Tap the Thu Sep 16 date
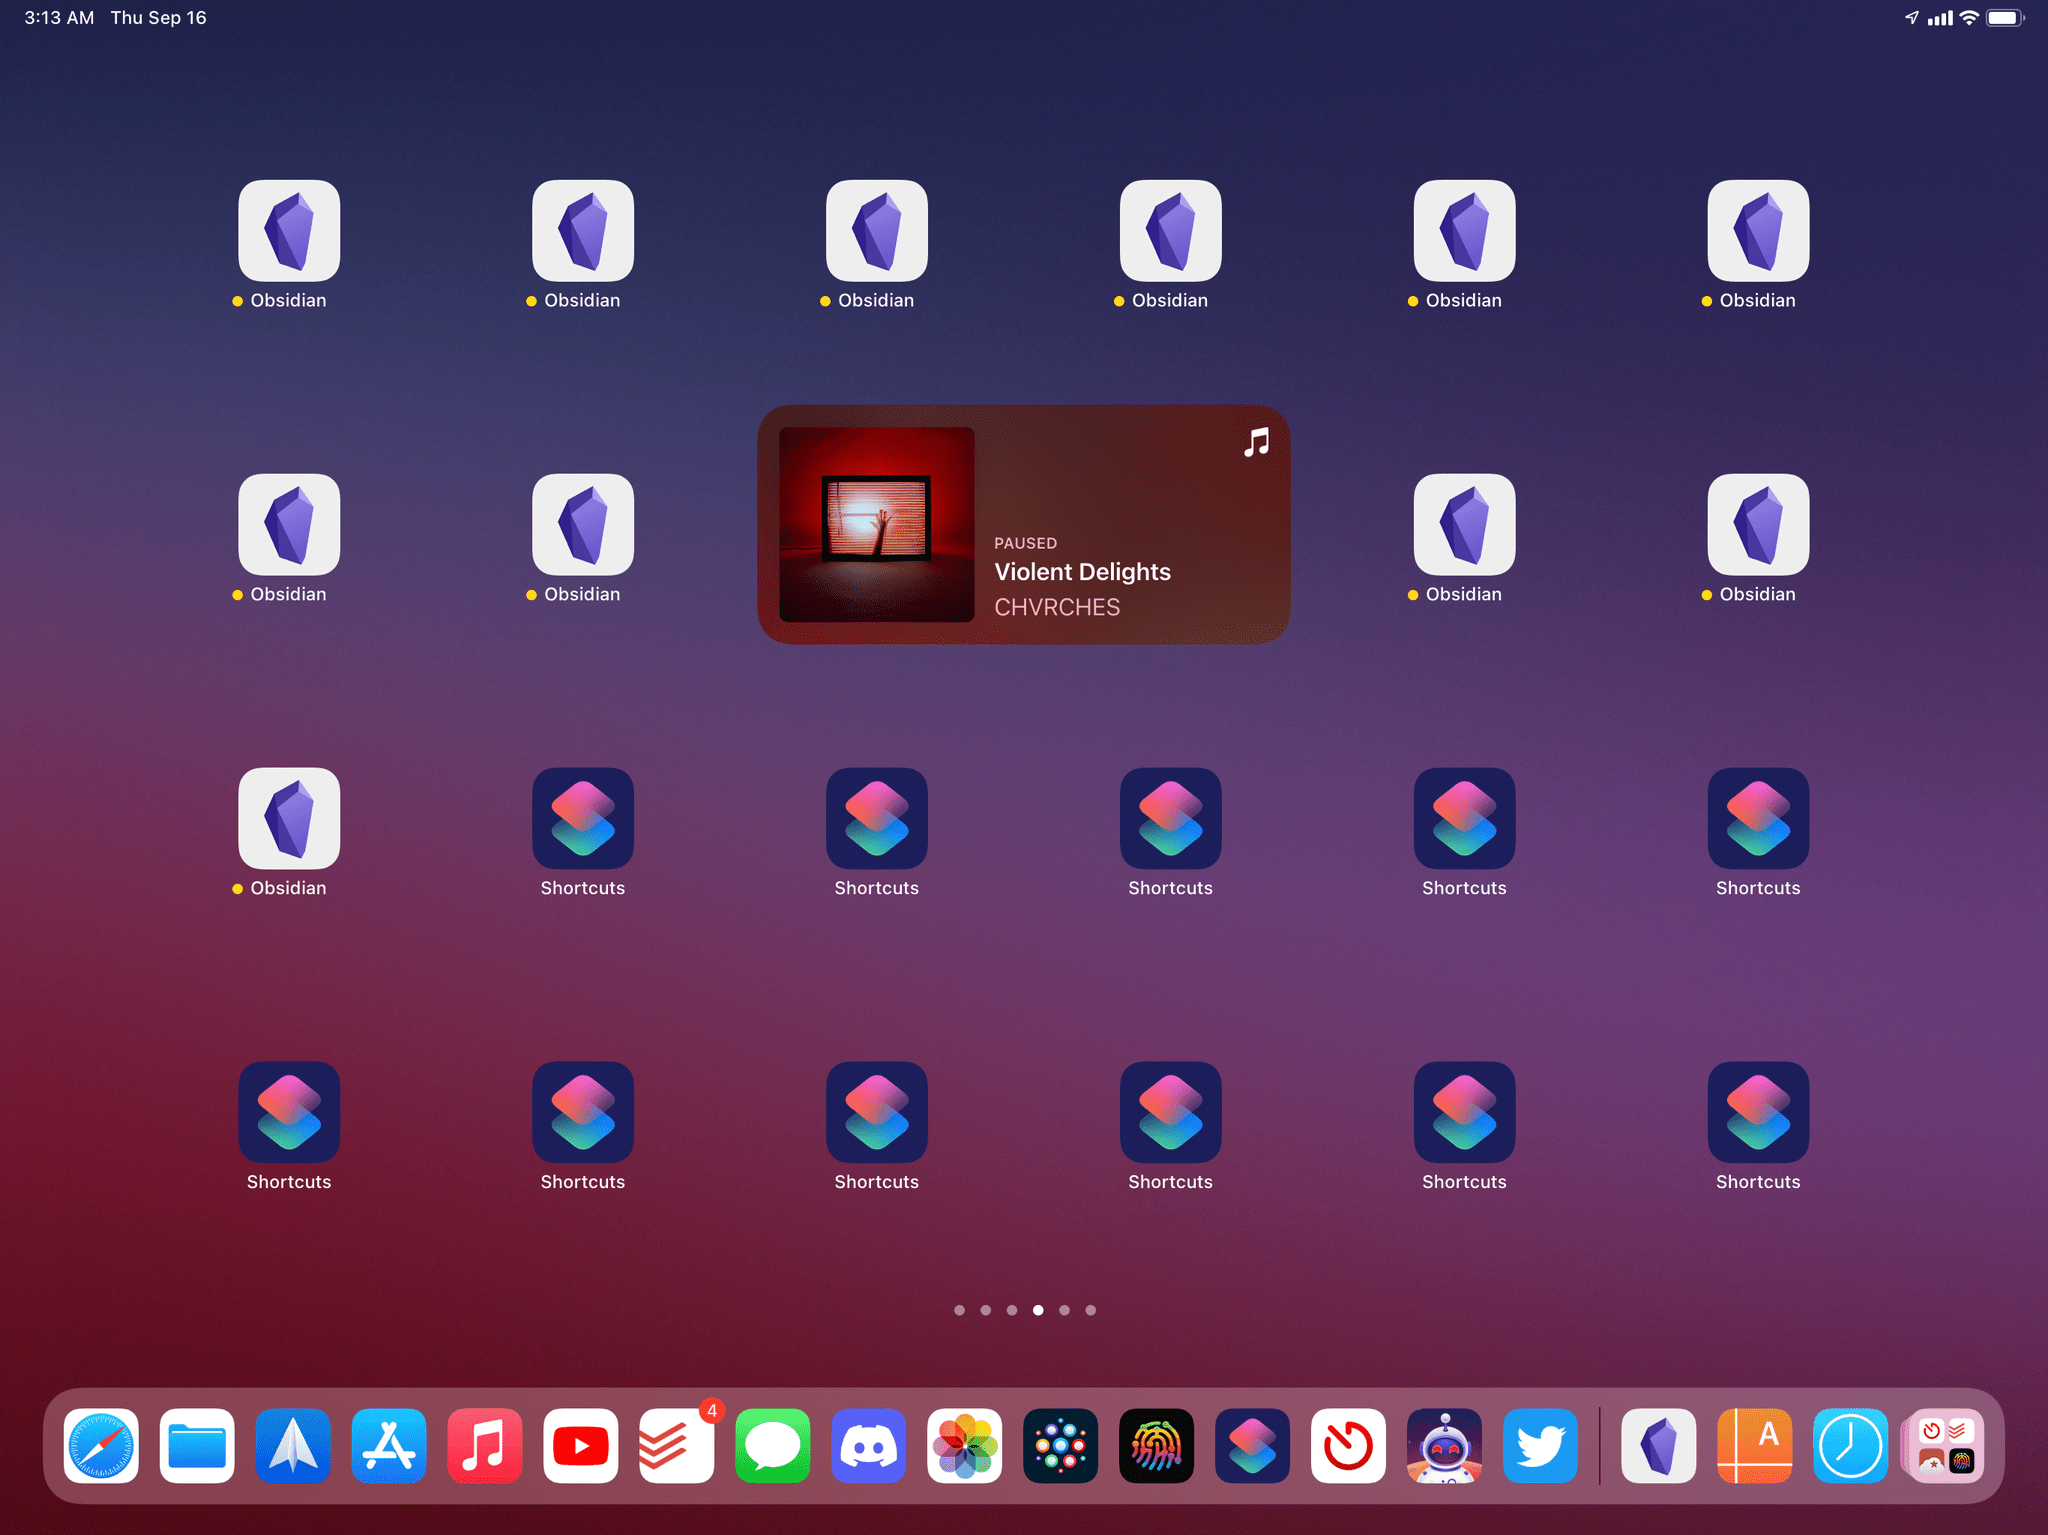This screenshot has width=2048, height=1535. click(x=158, y=18)
